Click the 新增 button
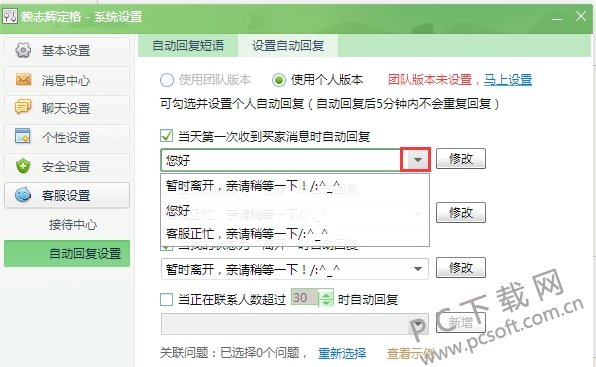Image resolution: width=596 pixels, height=367 pixels. [x=461, y=323]
